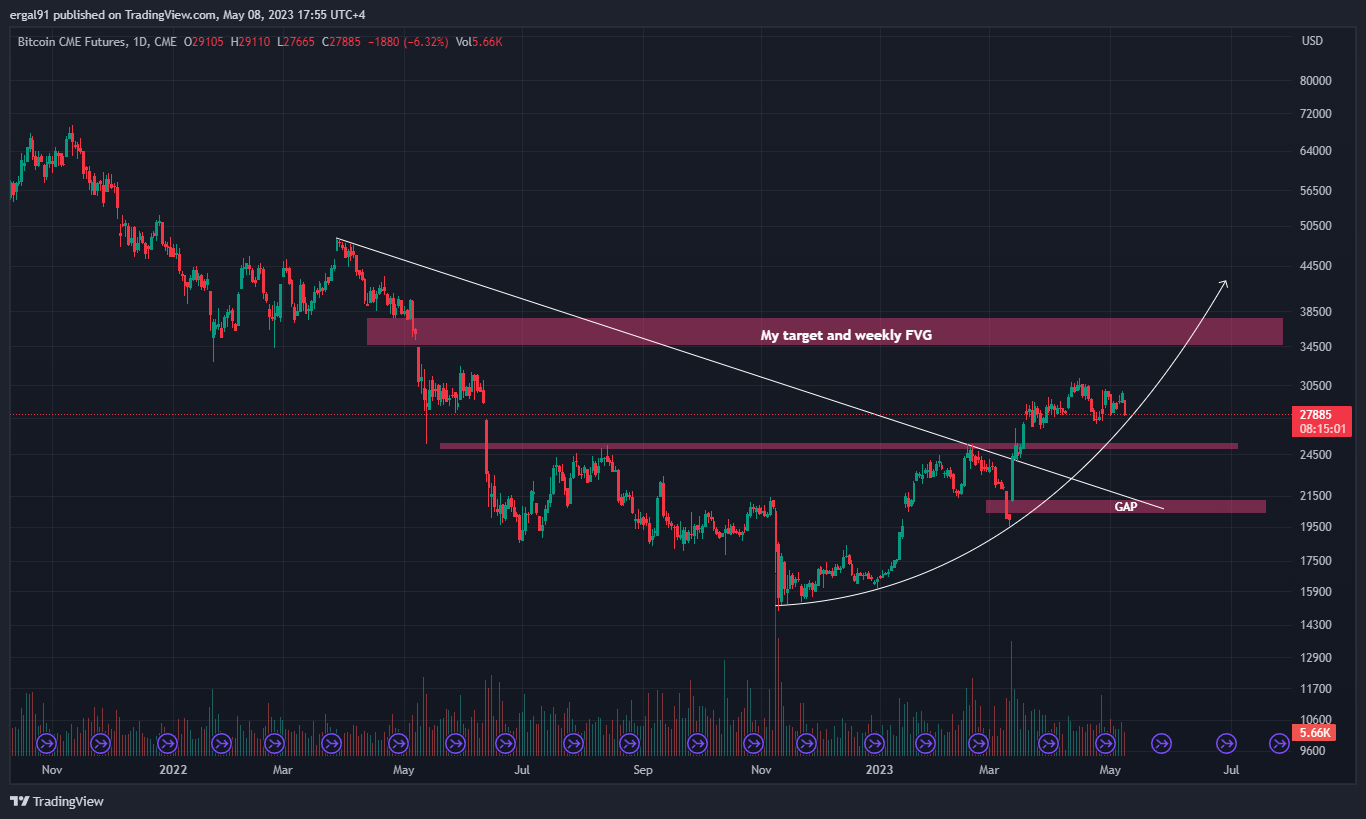The width and height of the screenshot is (1366, 819).
Task: Click the 2022 label on the time axis
Action: (173, 770)
